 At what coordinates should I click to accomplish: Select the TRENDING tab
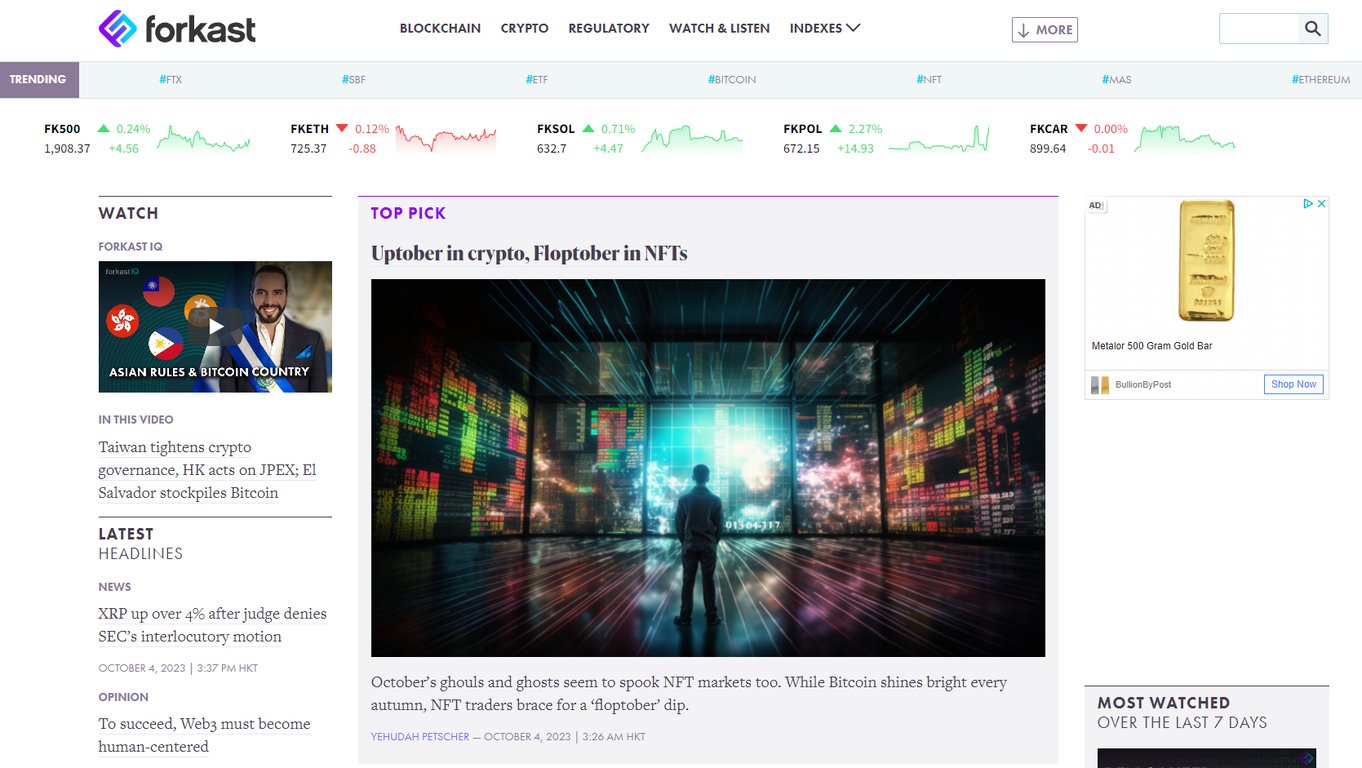(x=38, y=79)
